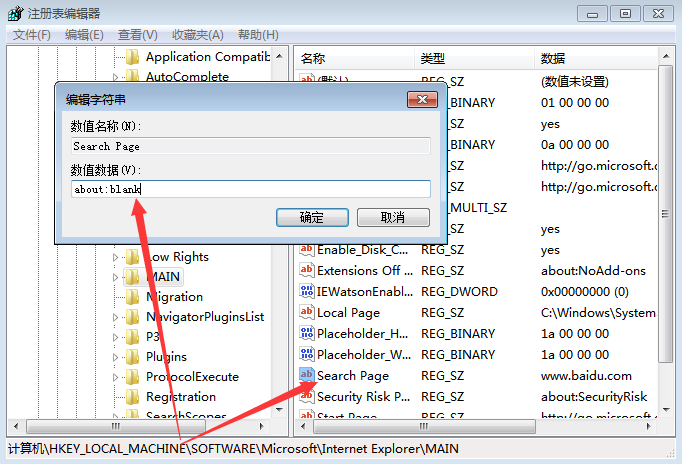The height and width of the screenshot is (464, 682).
Task: Click the Extensions Off value icon
Action: pos(307,271)
